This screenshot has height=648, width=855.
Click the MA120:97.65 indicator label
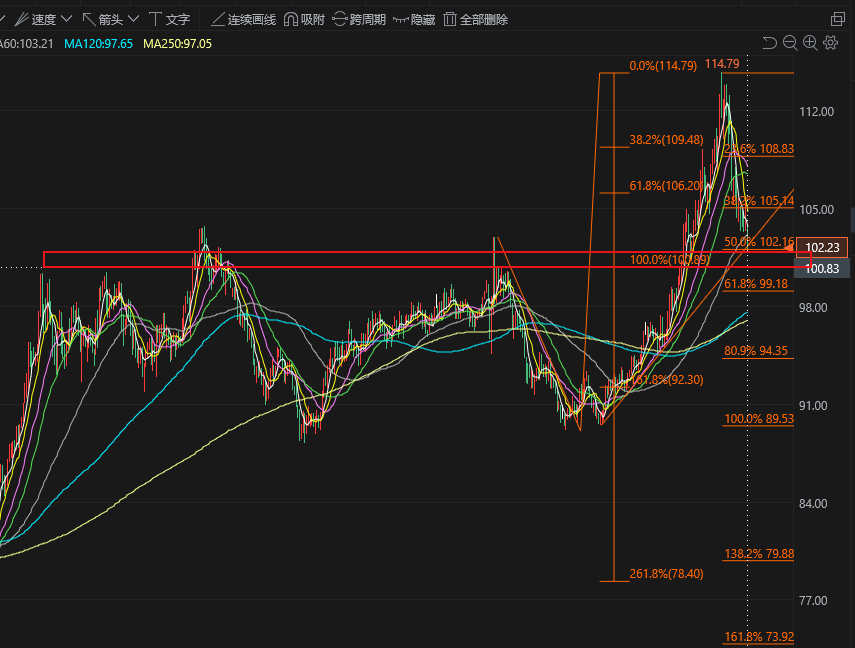(x=98, y=44)
